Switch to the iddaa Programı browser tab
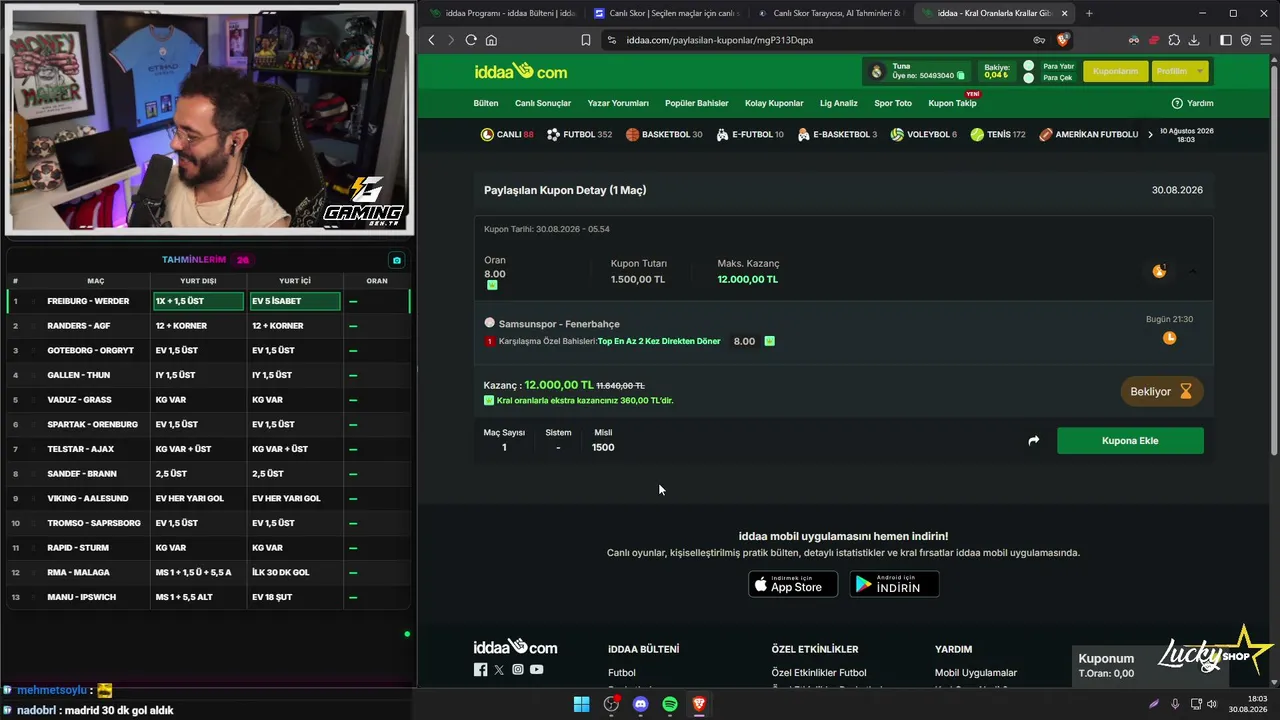The image size is (1280, 720). point(502,13)
